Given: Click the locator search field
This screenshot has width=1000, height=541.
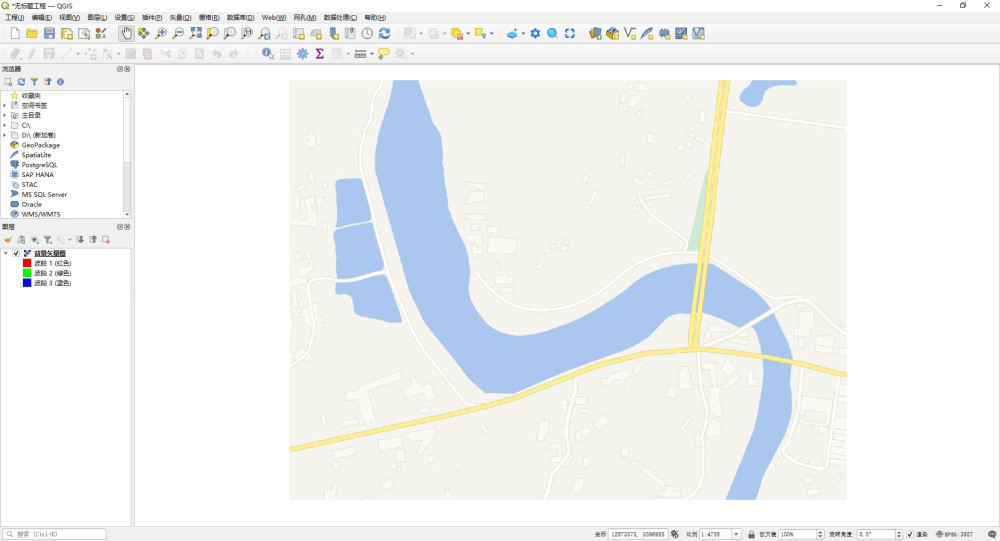Looking at the screenshot, I should pyautogui.click(x=54, y=534).
